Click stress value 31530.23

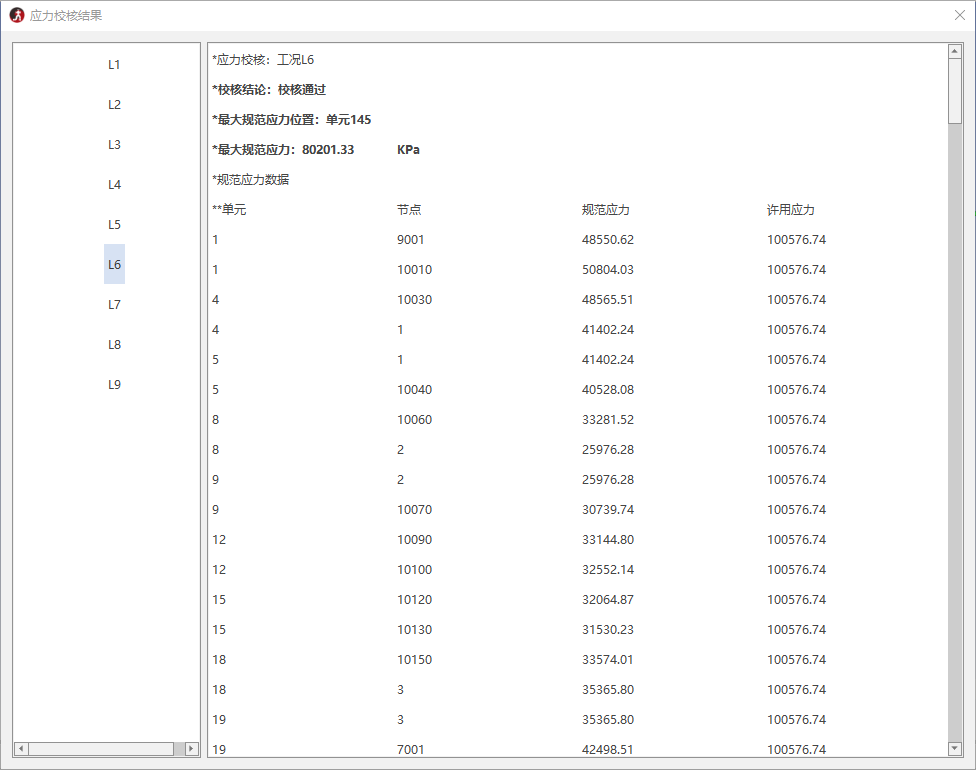(x=608, y=629)
